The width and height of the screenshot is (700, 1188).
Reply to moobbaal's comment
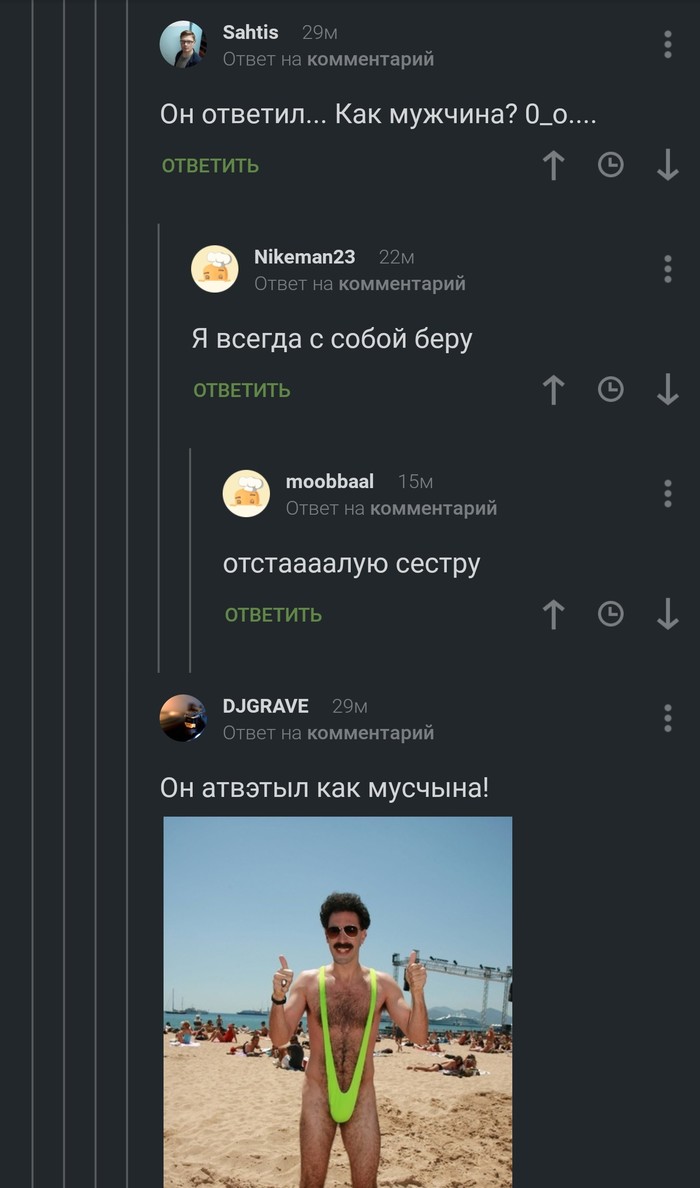[273, 615]
